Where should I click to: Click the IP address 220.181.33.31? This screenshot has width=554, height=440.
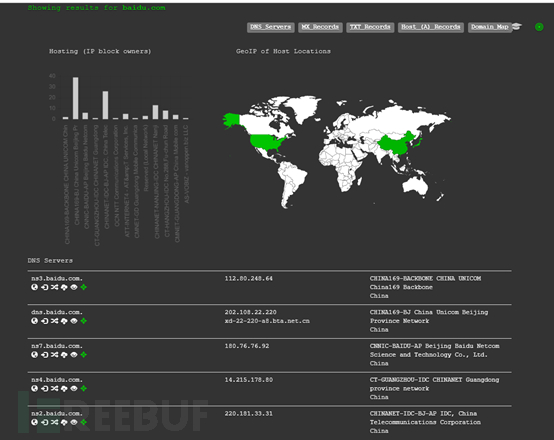coord(249,413)
